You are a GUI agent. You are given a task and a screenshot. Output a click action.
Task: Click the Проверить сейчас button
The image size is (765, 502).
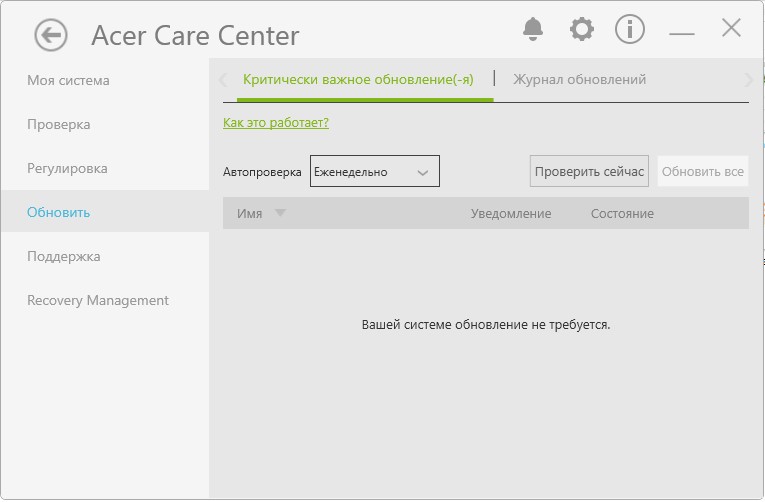[589, 171]
